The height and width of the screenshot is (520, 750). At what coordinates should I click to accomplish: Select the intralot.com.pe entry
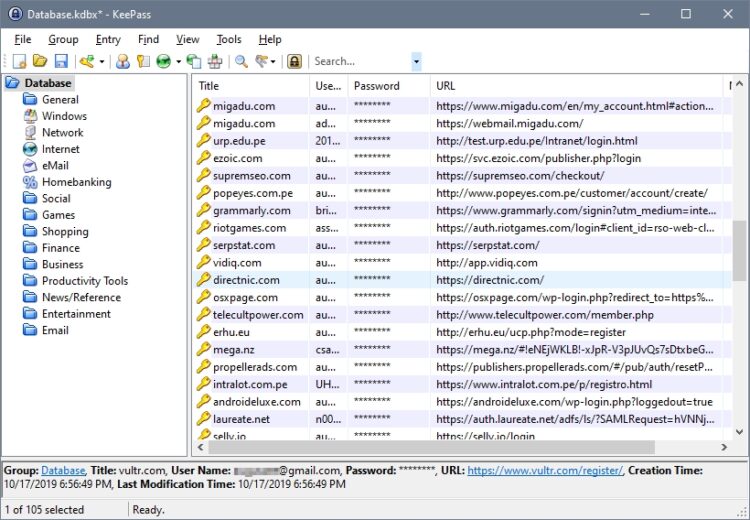point(463,385)
